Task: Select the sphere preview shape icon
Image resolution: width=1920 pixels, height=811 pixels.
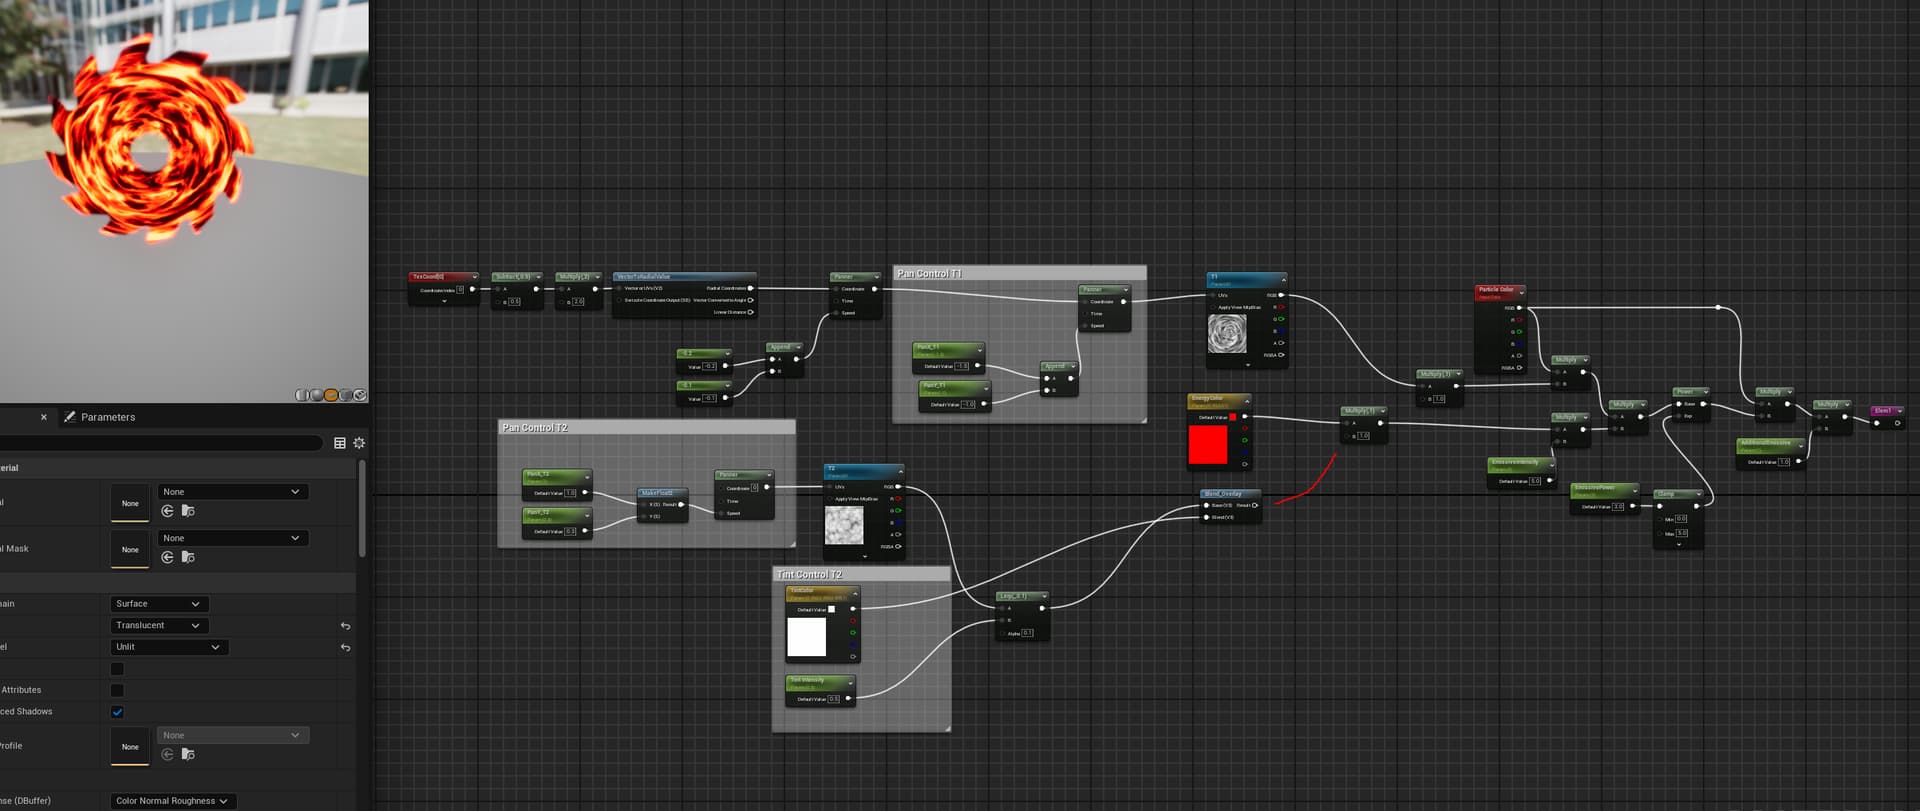Action: tap(317, 395)
